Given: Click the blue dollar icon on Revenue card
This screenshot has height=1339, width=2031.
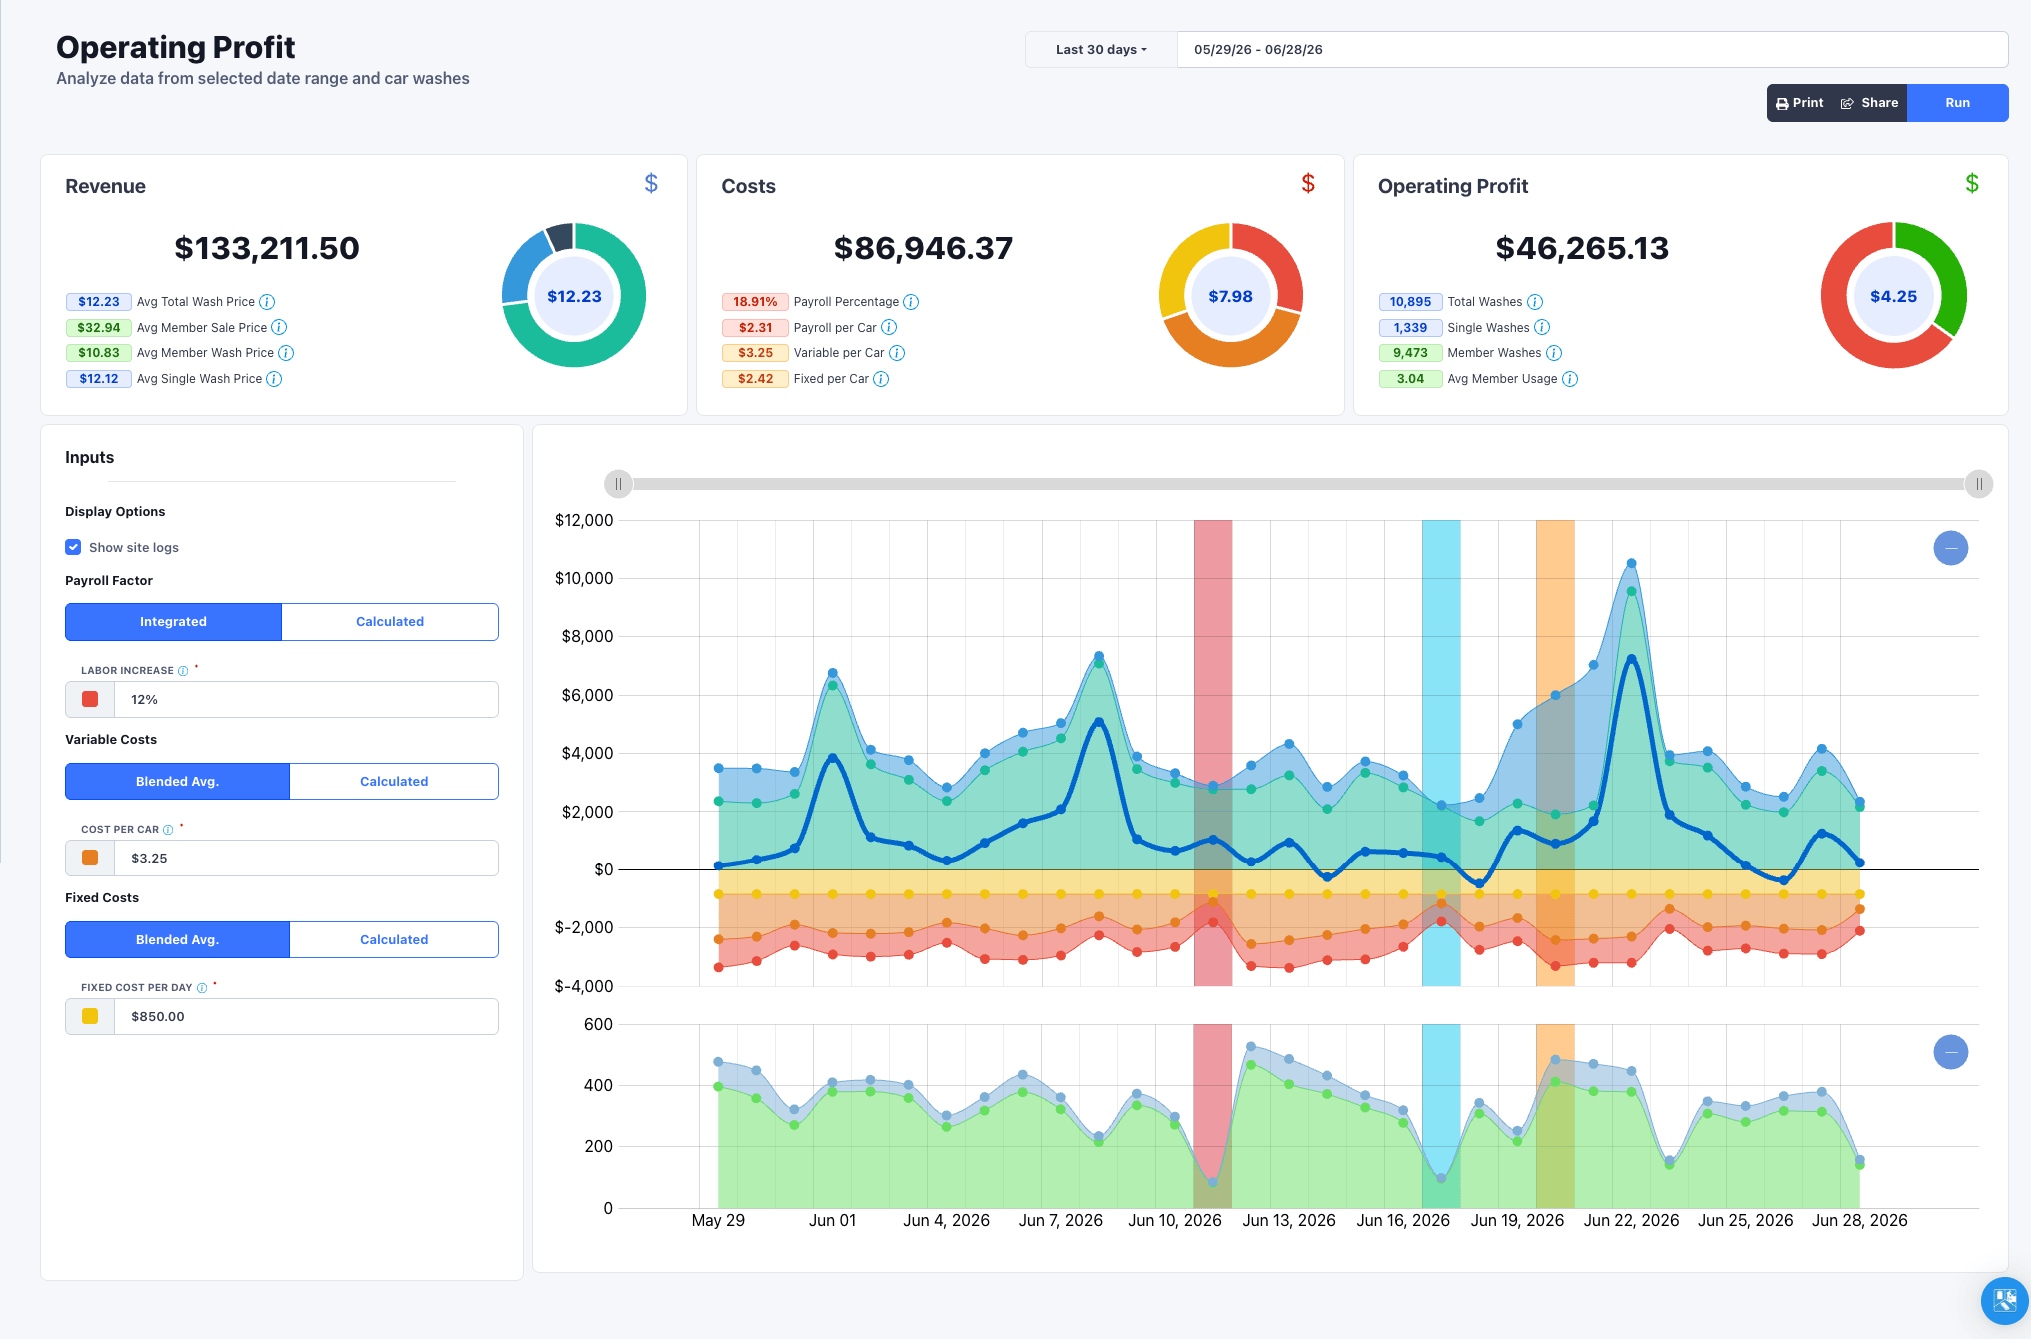Looking at the screenshot, I should (651, 183).
